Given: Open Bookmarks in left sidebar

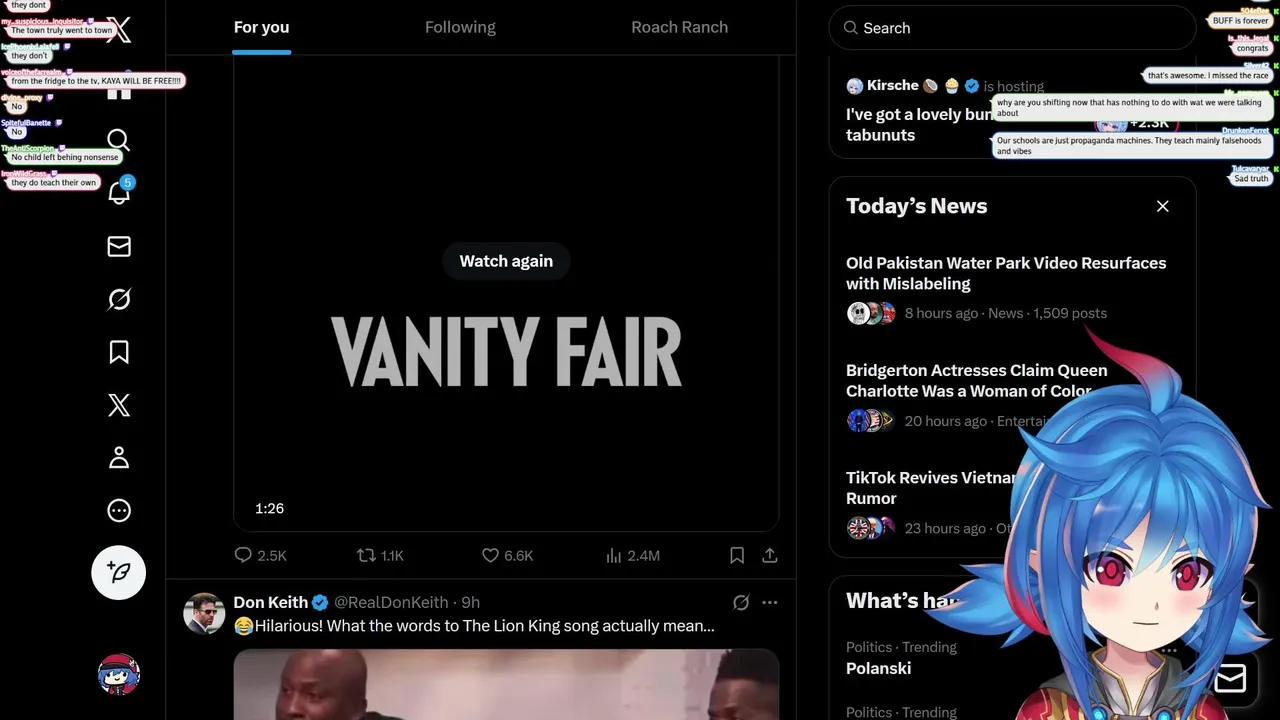Looking at the screenshot, I should 119,352.
